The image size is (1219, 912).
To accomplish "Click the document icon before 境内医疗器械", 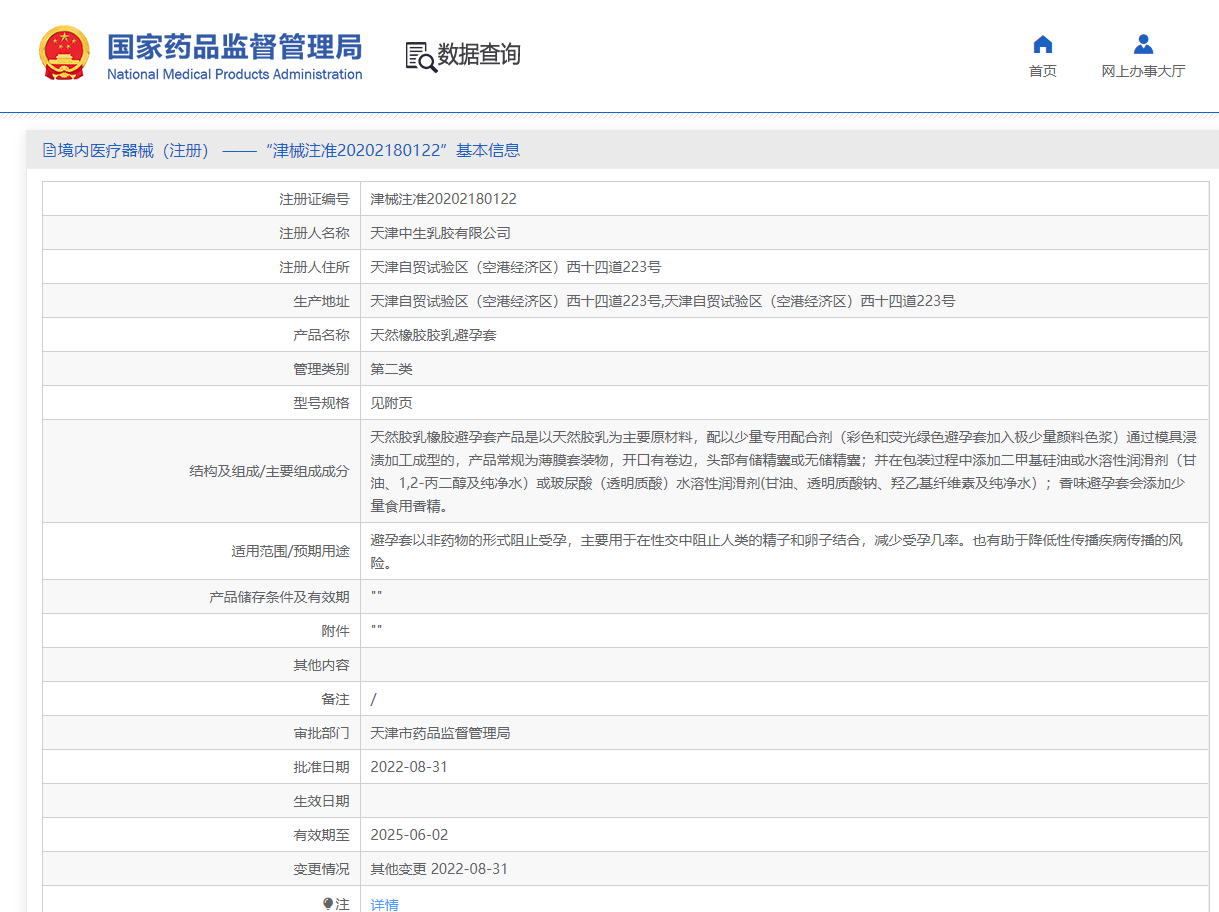I will [49, 151].
